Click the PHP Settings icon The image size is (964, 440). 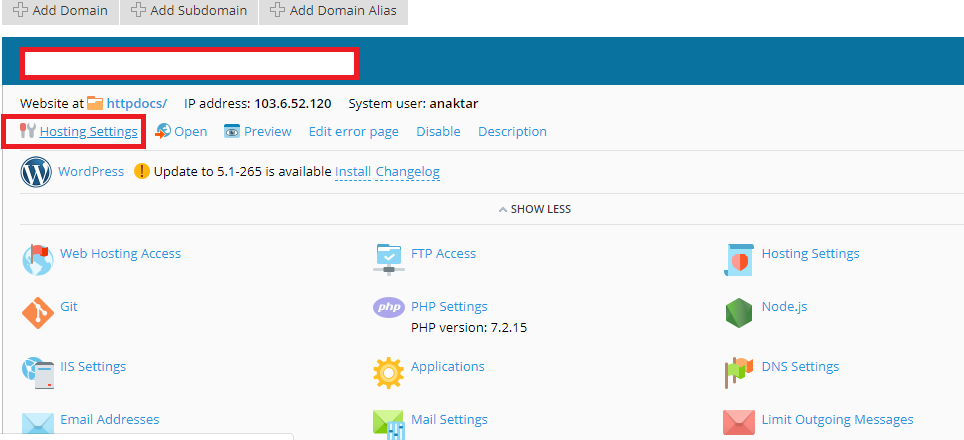tap(388, 308)
